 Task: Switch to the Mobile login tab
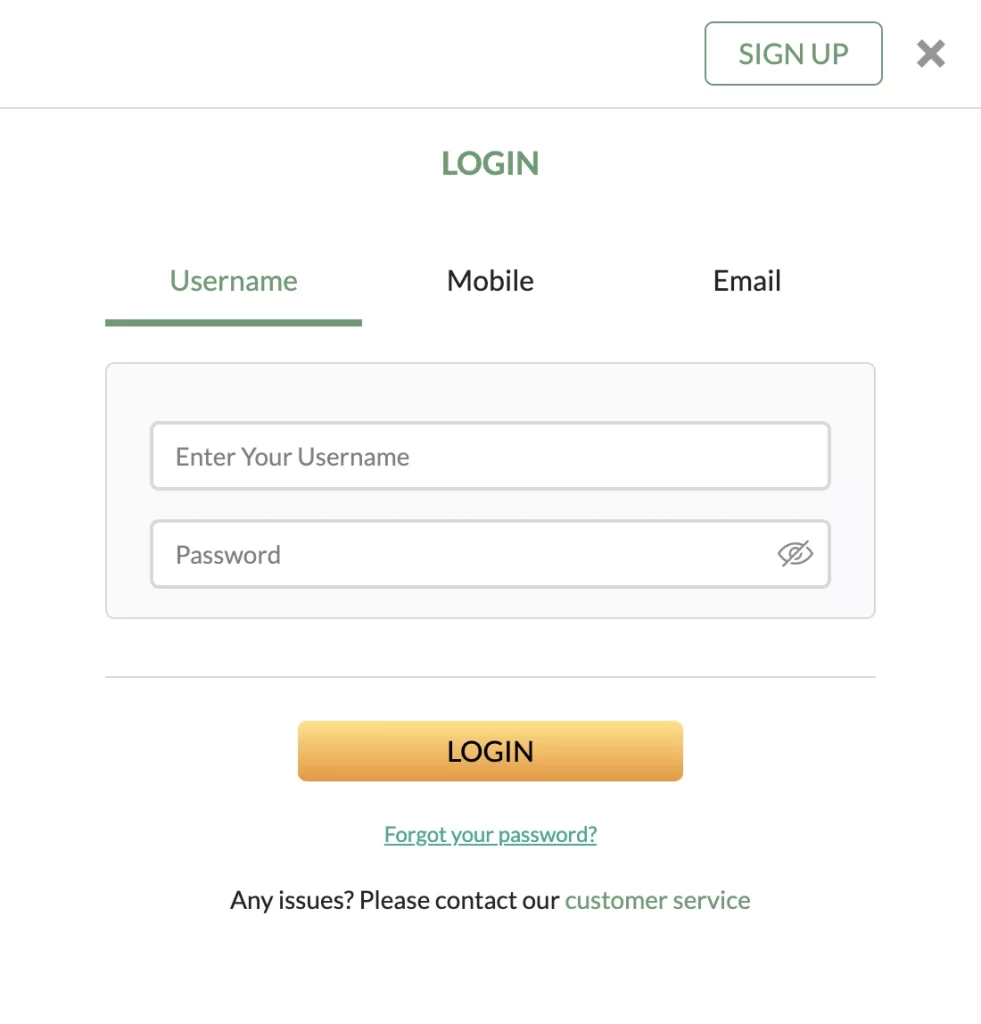489,281
